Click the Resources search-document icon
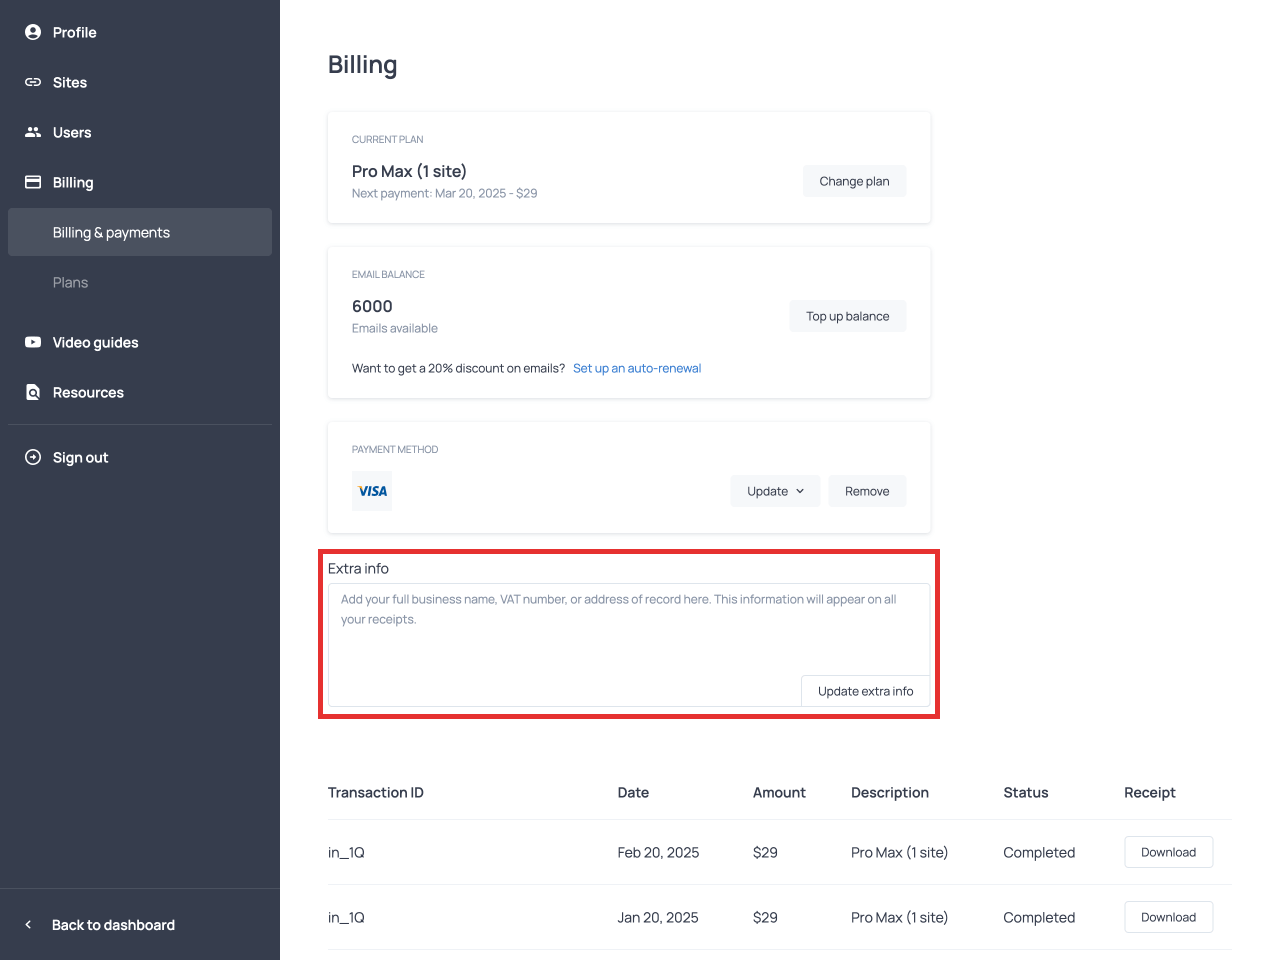Screen dimensions: 1280x960 click(33, 392)
